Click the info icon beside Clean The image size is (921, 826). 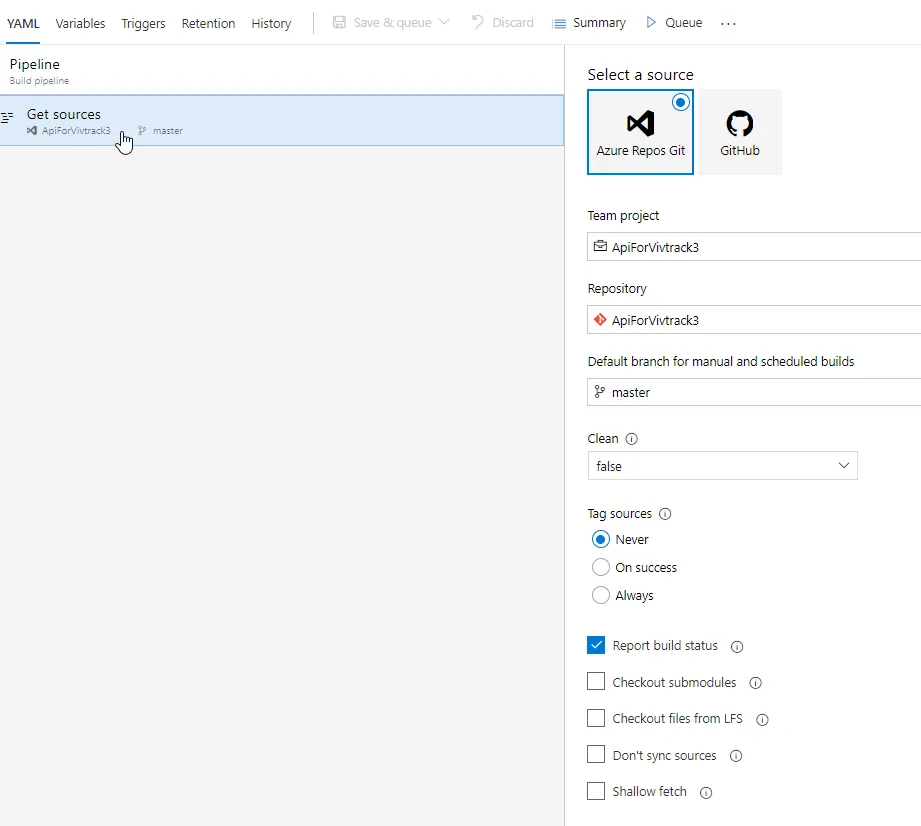(632, 439)
